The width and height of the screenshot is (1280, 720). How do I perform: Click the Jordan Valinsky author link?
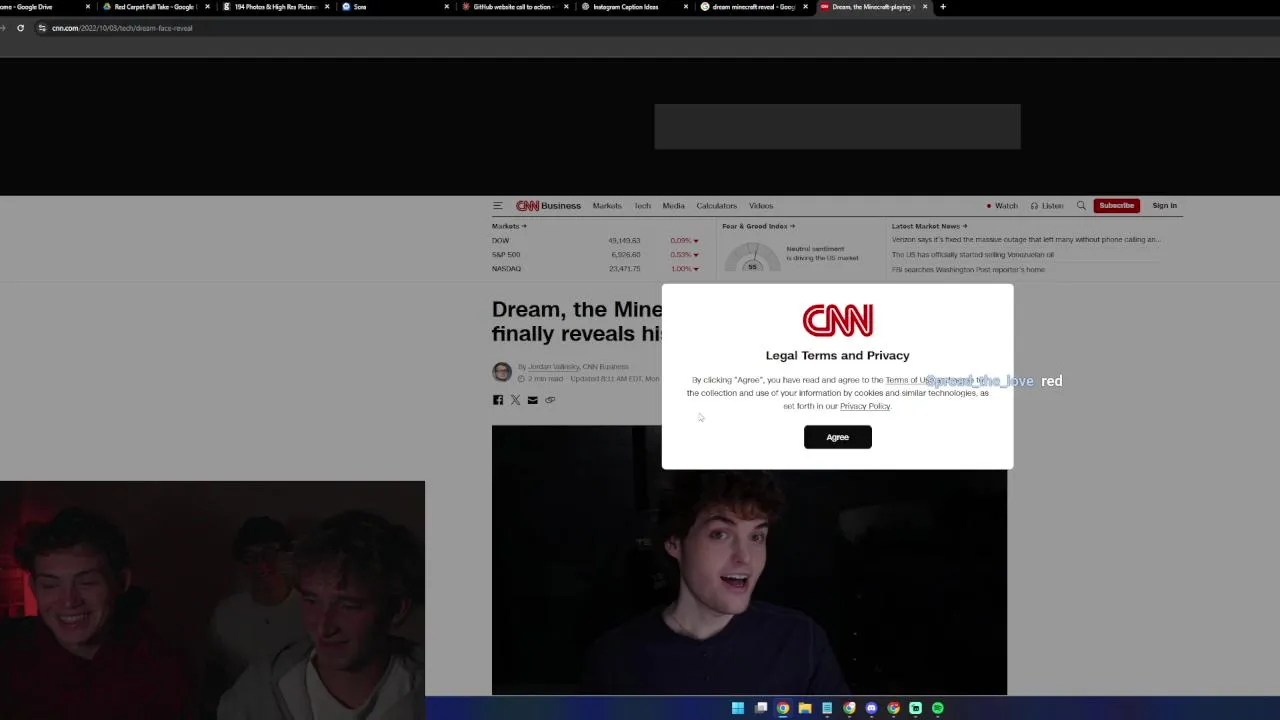click(553, 367)
